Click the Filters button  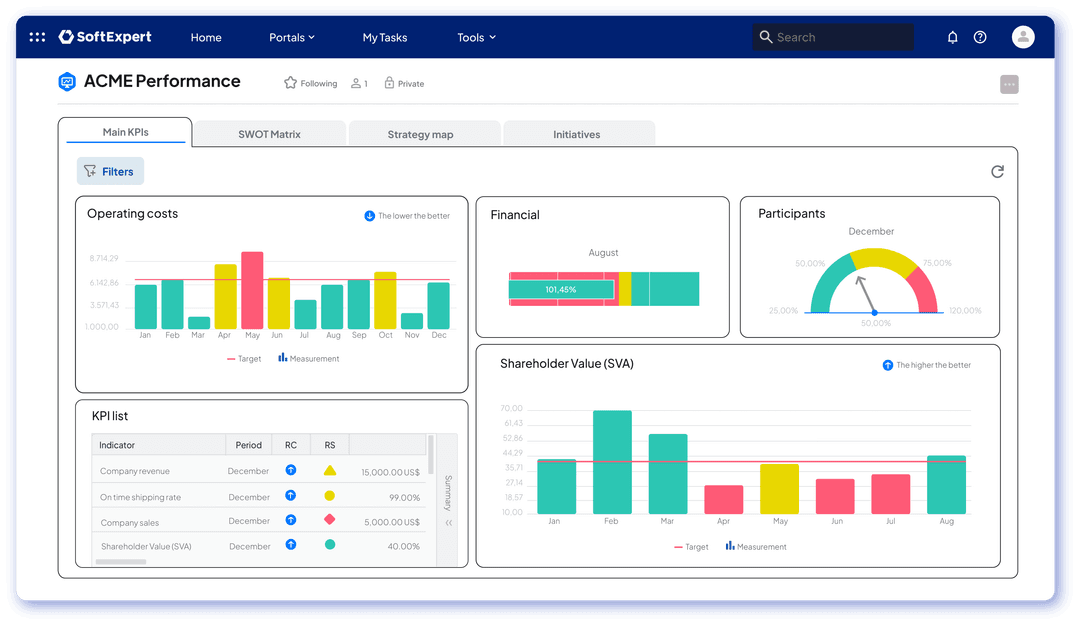[110, 171]
